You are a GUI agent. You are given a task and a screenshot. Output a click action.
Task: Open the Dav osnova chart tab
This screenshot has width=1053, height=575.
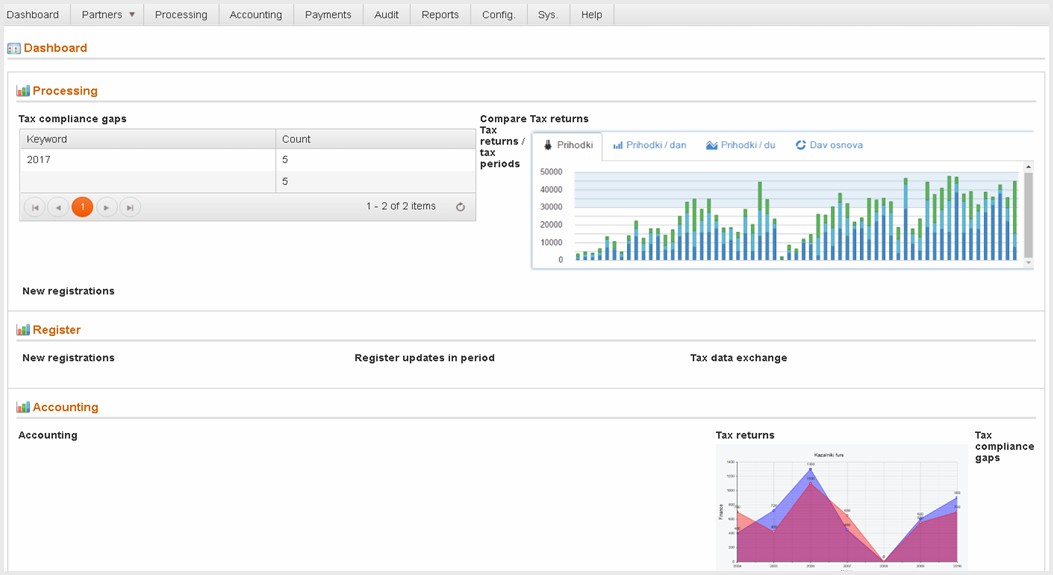point(829,145)
